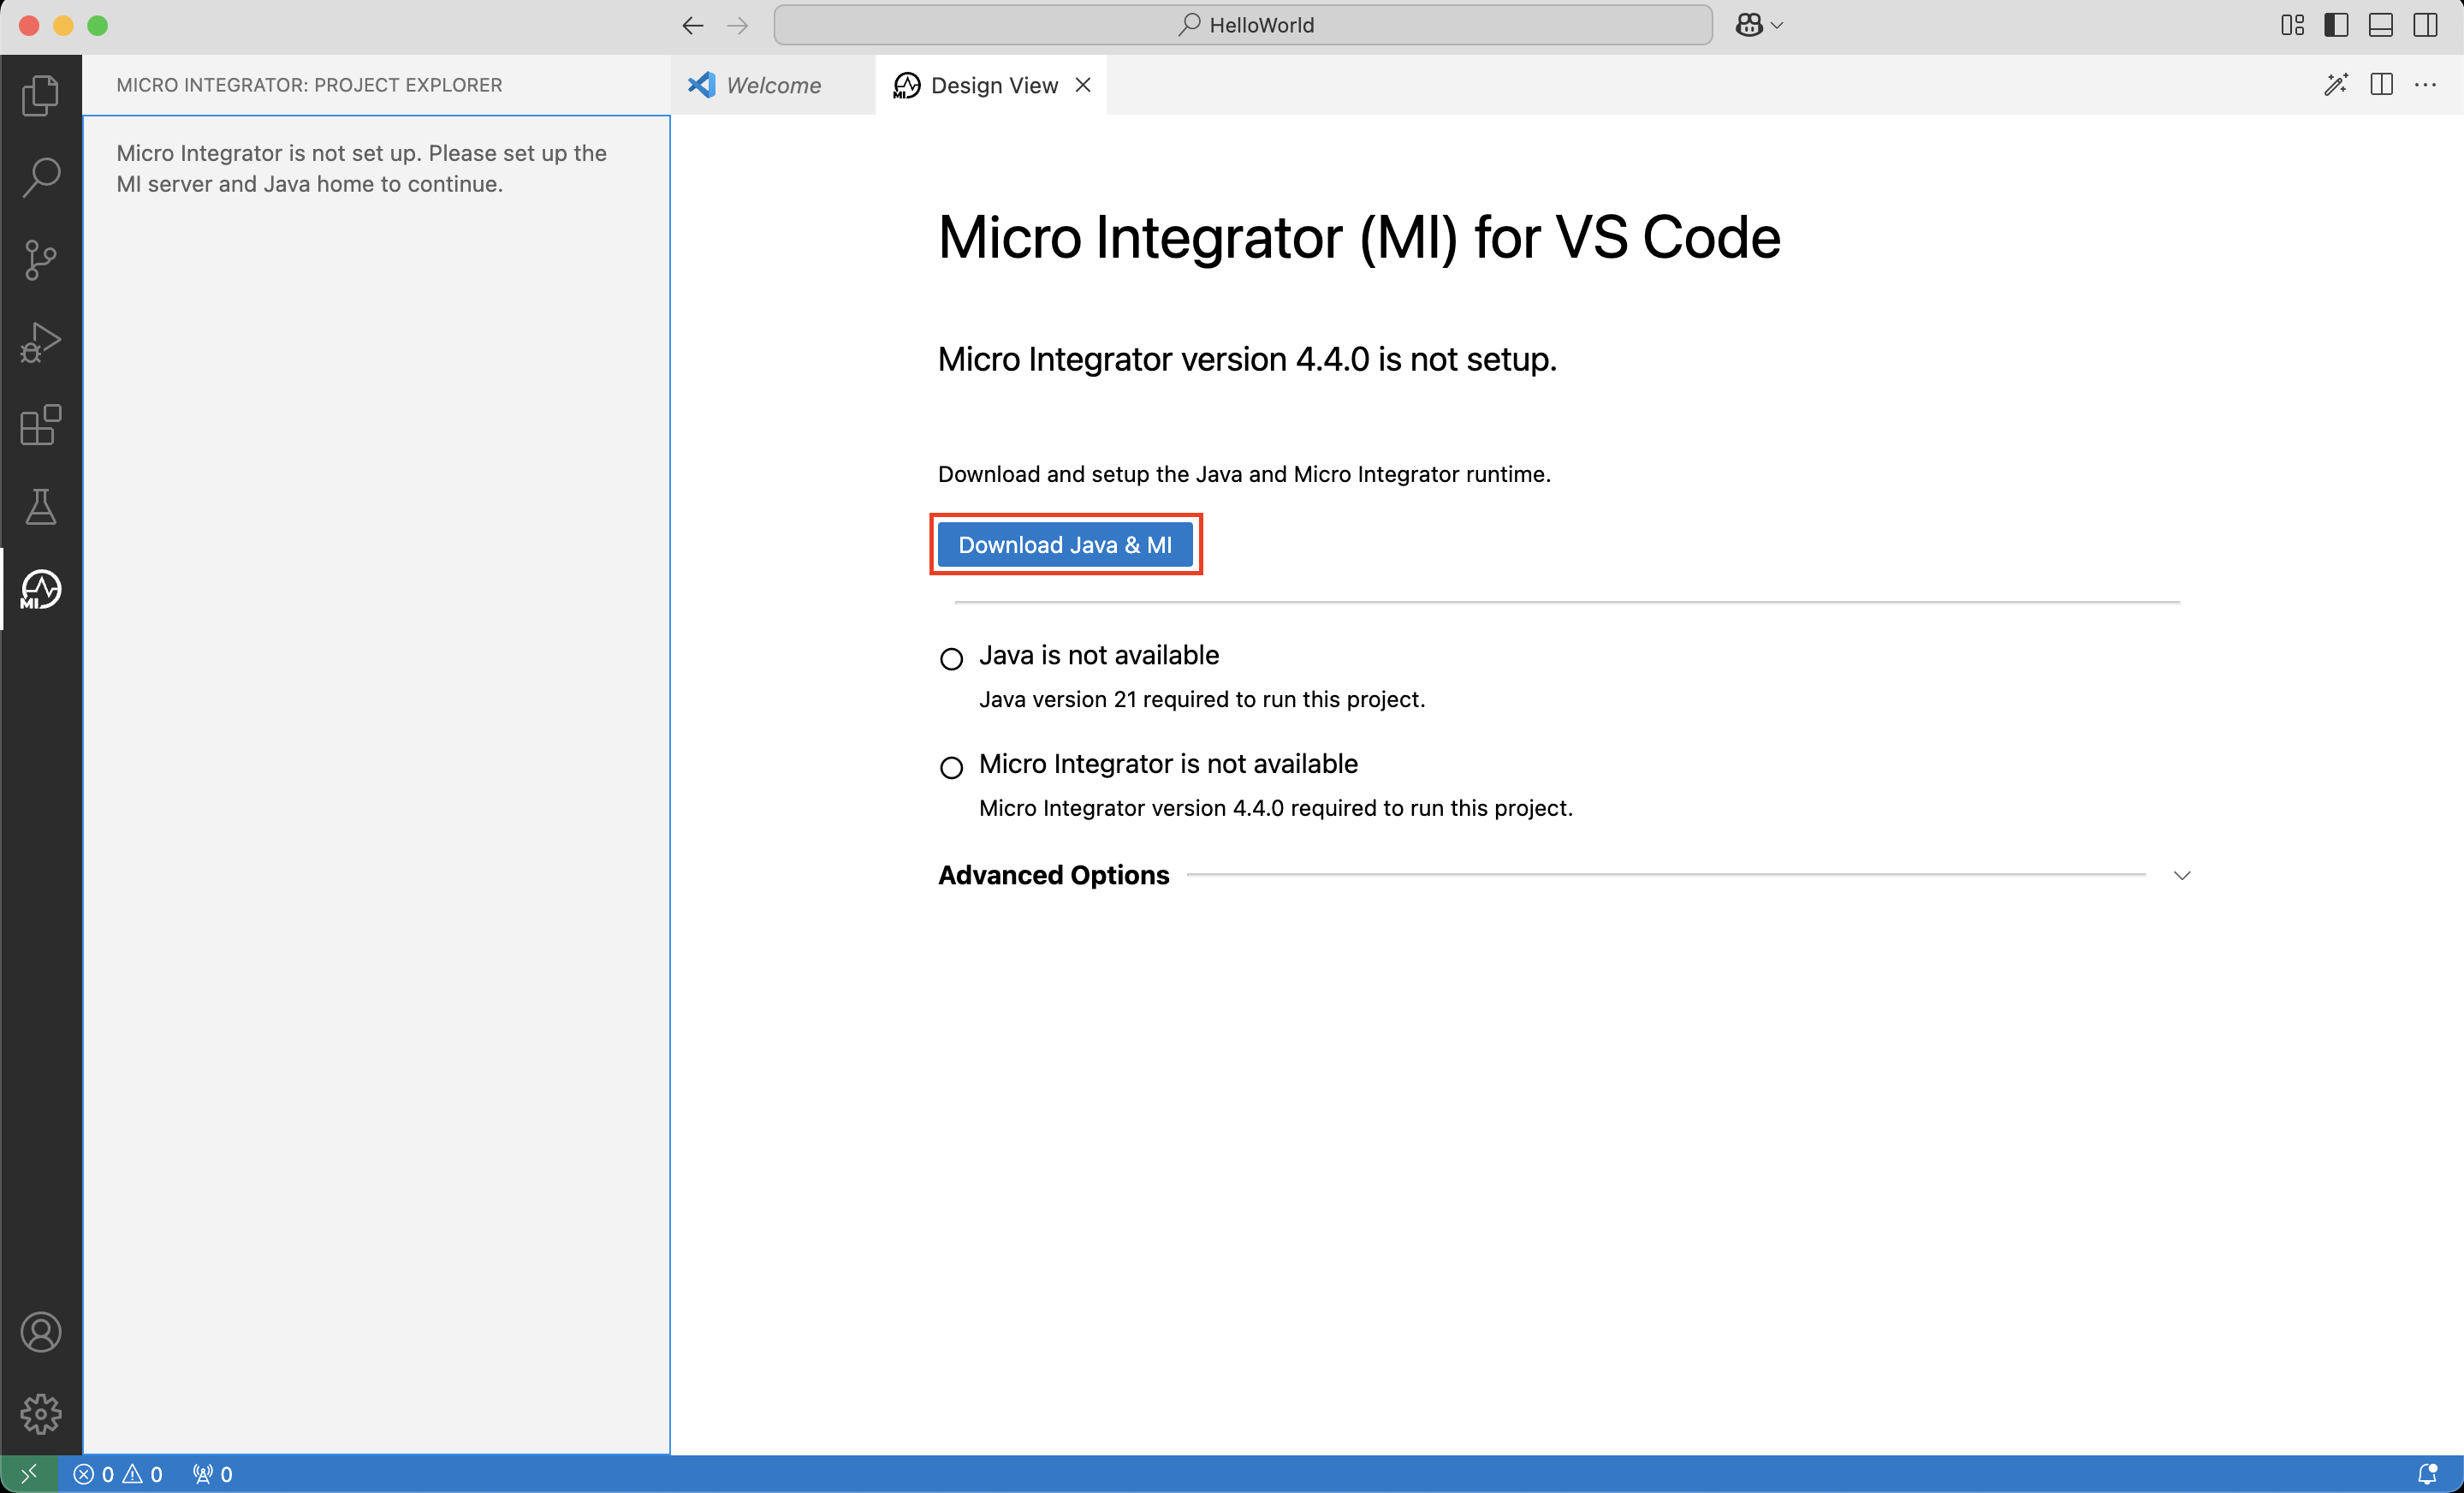Click the Micro Integrator (MI) for VS Code heading

(1358, 238)
